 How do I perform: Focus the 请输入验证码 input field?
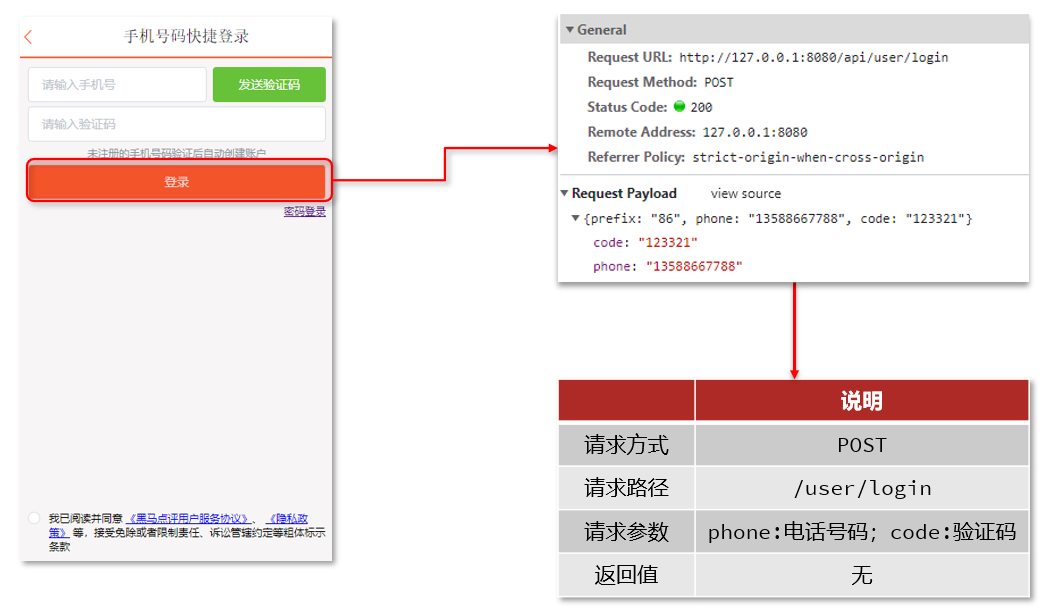[x=176, y=125]
